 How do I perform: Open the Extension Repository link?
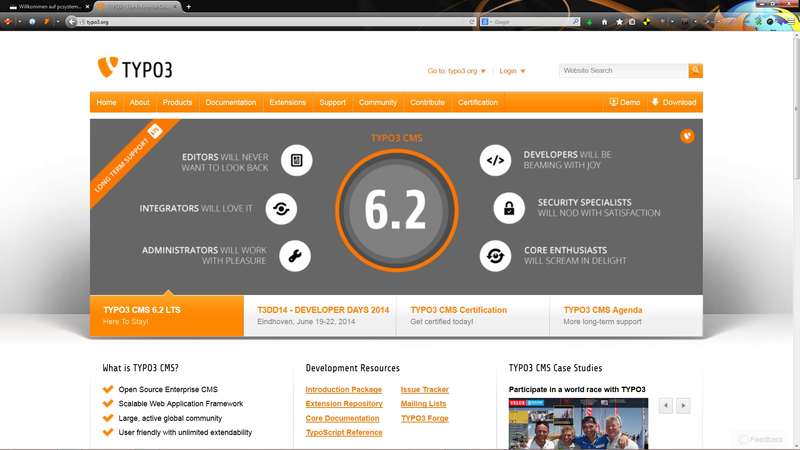[x=344, y=404]
